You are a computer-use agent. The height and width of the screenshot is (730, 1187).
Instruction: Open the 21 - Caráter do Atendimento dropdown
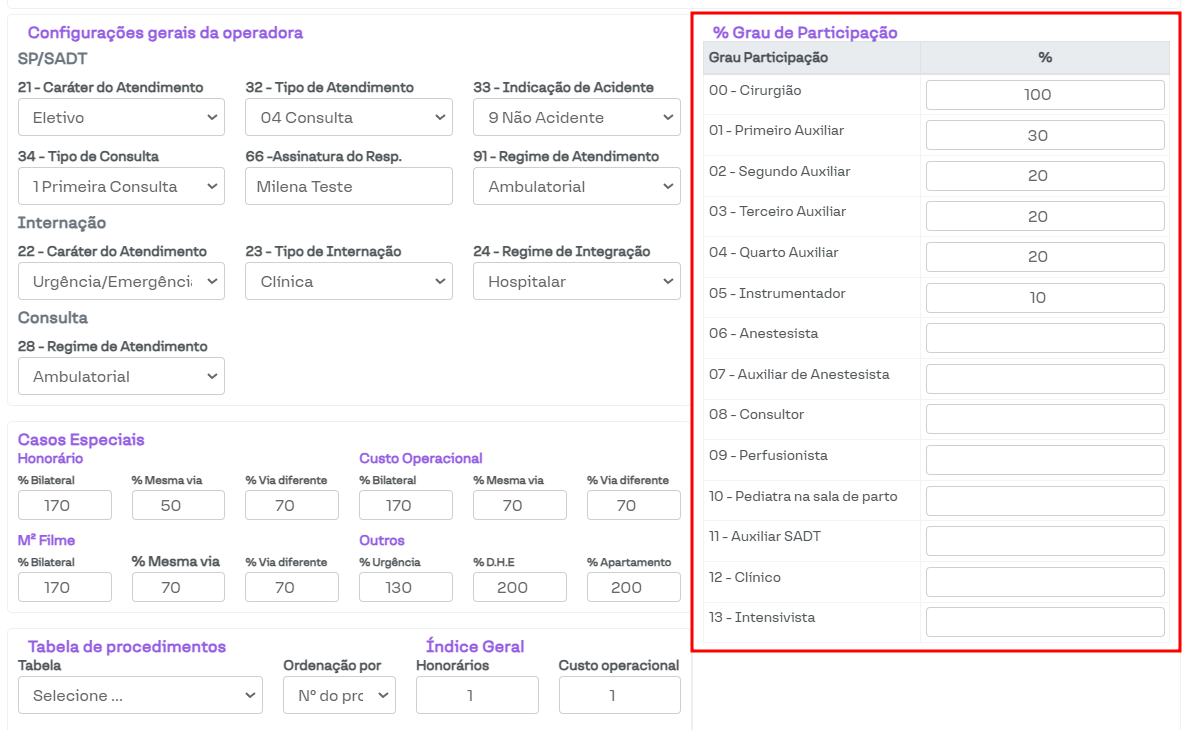[x=121, y=118]
